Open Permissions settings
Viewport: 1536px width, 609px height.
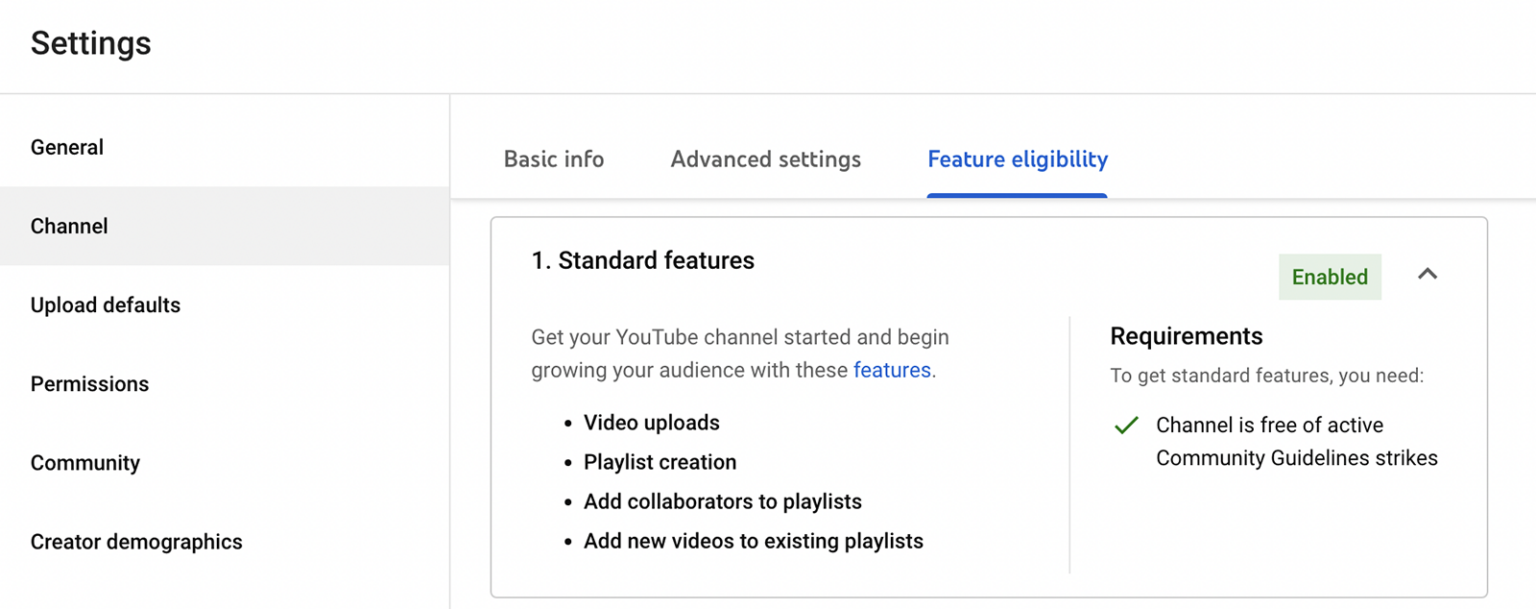tap(89, 383)
